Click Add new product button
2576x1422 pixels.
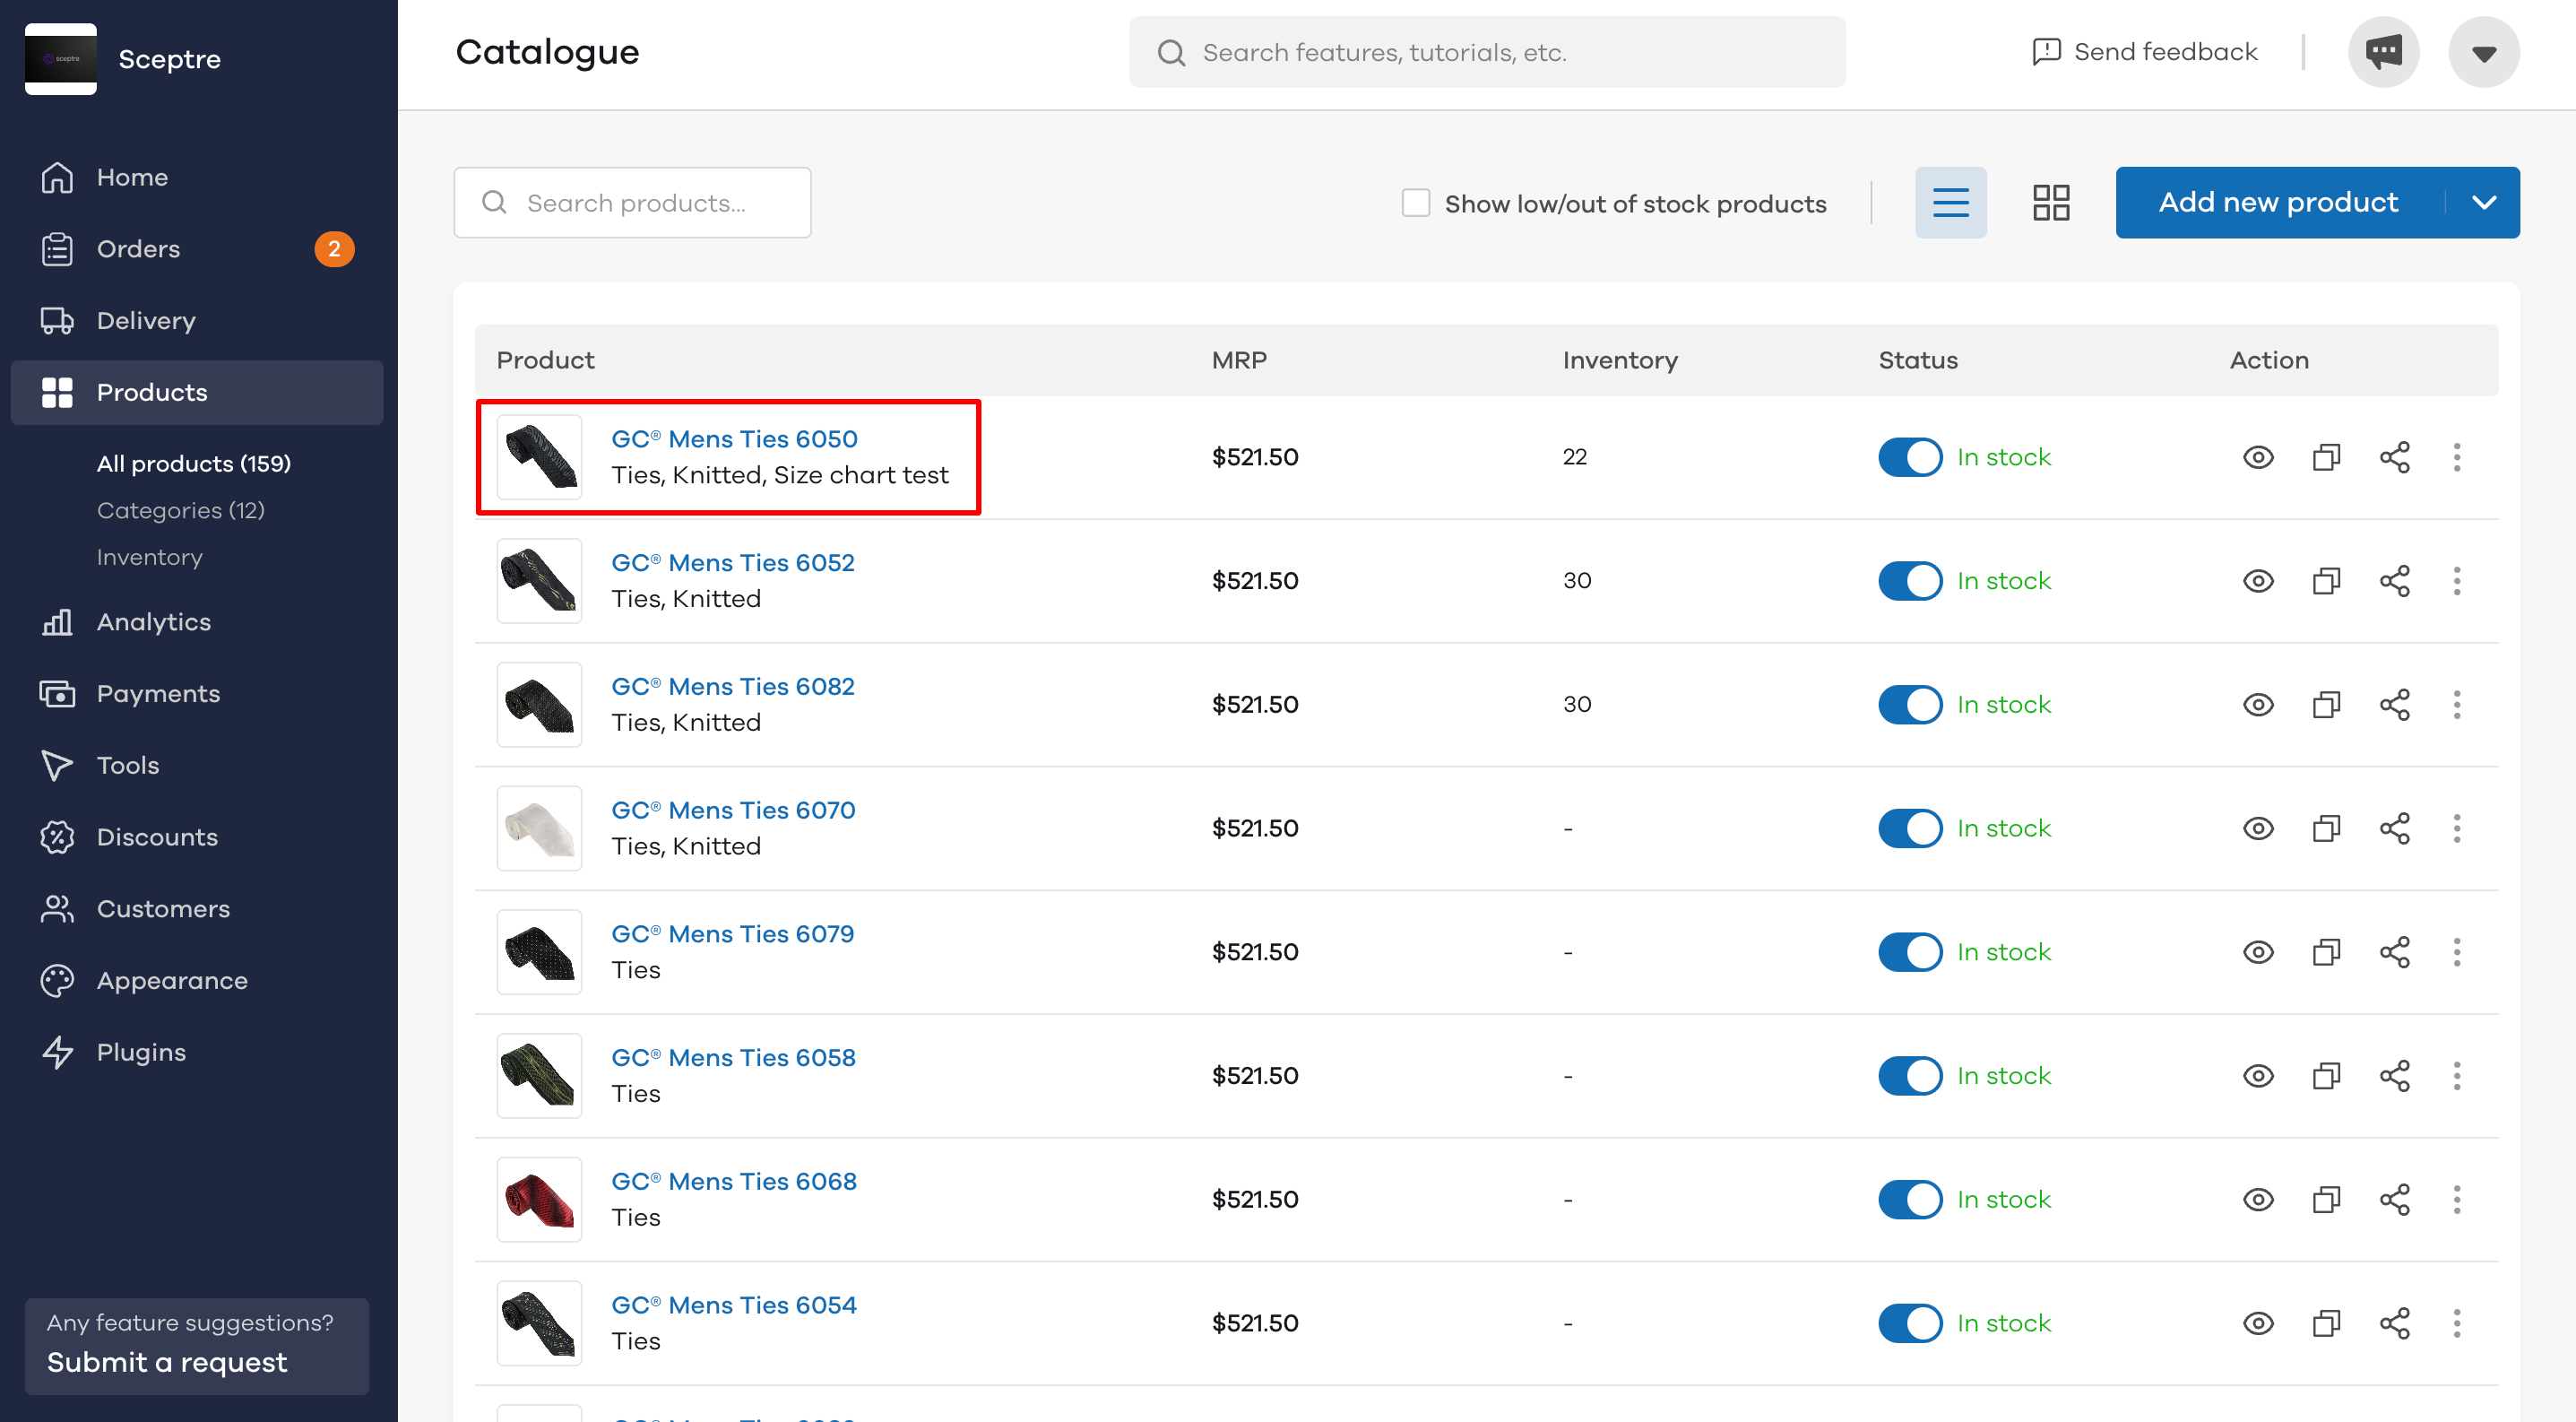click(x=2278, y=203)
